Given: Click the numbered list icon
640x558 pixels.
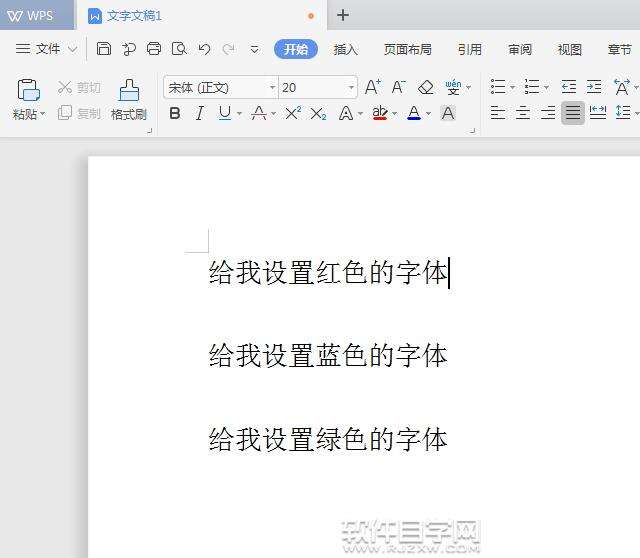Looking at the screenshot, I should [532, 87].
